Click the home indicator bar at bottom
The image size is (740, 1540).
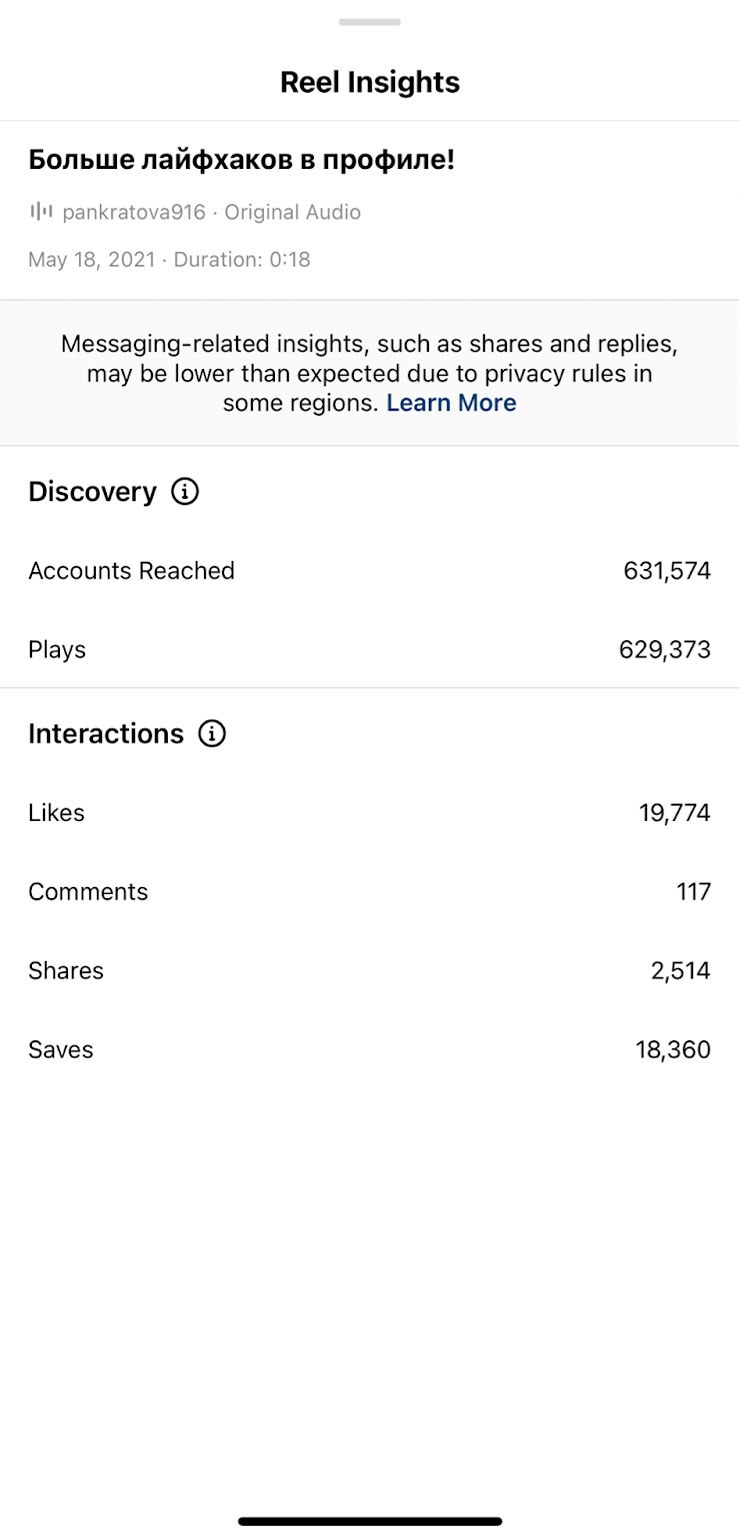point(370,1521)
